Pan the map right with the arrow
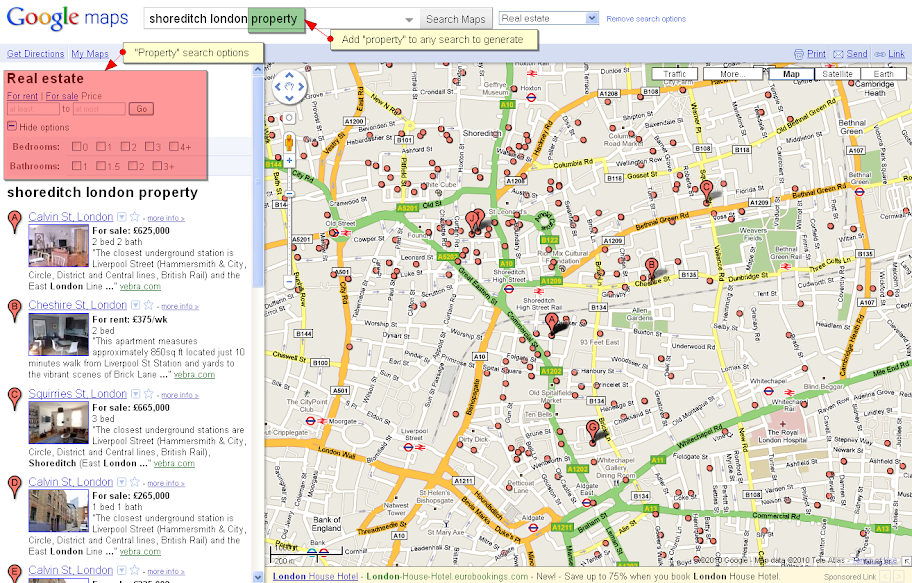This screenshot has width=912, height=583. (301, 87)
